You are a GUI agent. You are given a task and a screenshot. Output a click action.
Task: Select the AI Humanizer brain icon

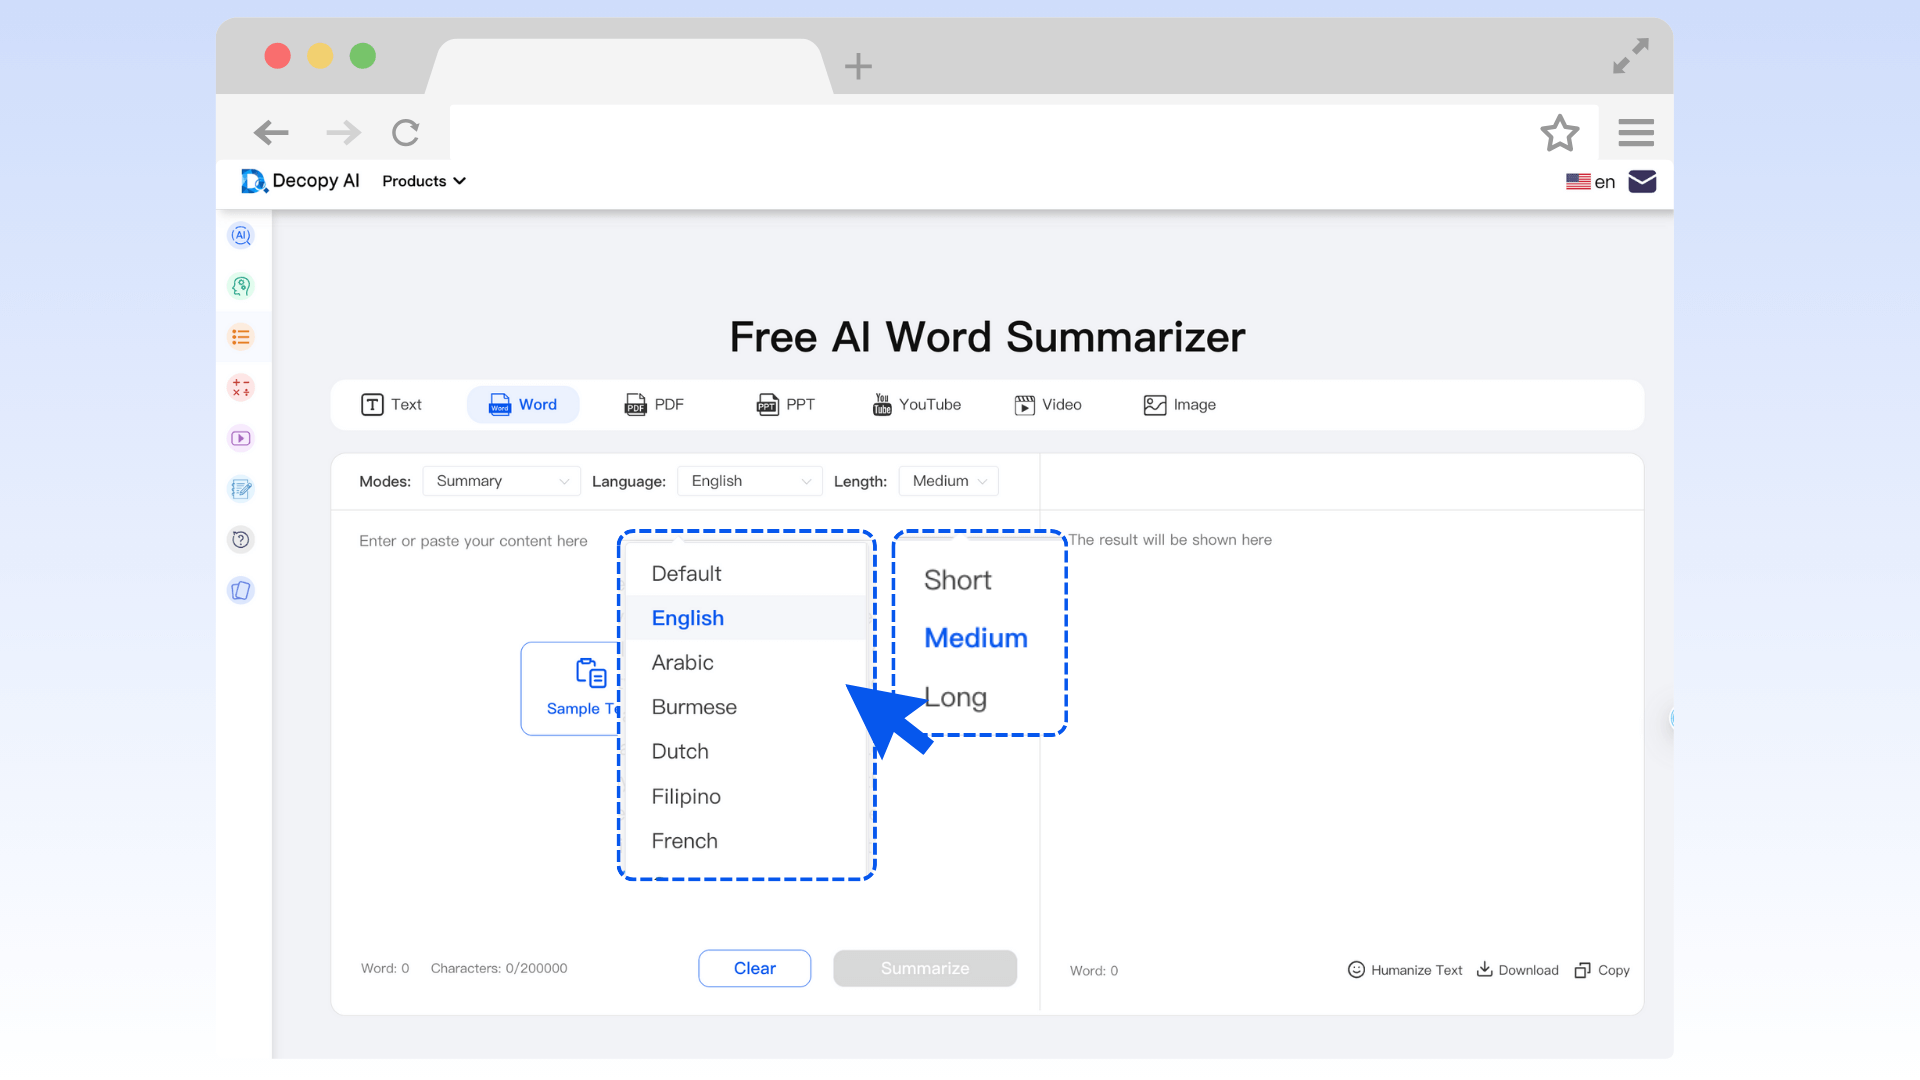(x=241, y=286)
